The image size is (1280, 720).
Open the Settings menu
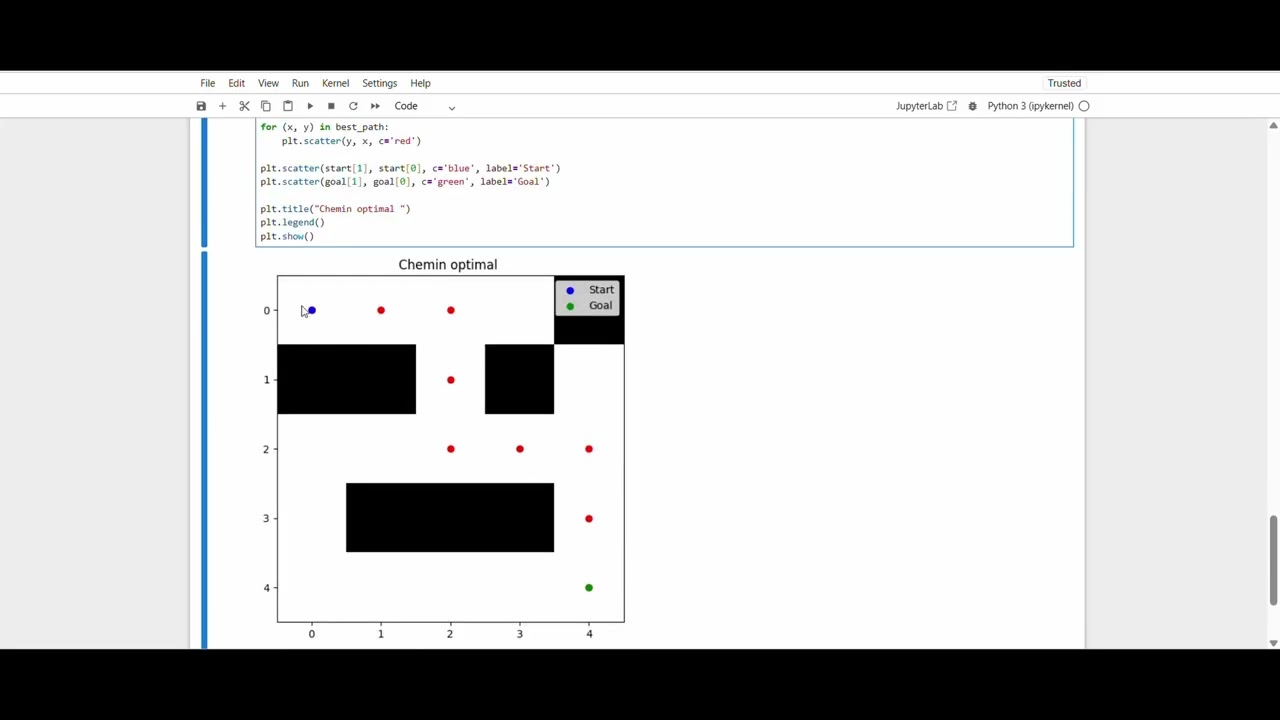379,83
